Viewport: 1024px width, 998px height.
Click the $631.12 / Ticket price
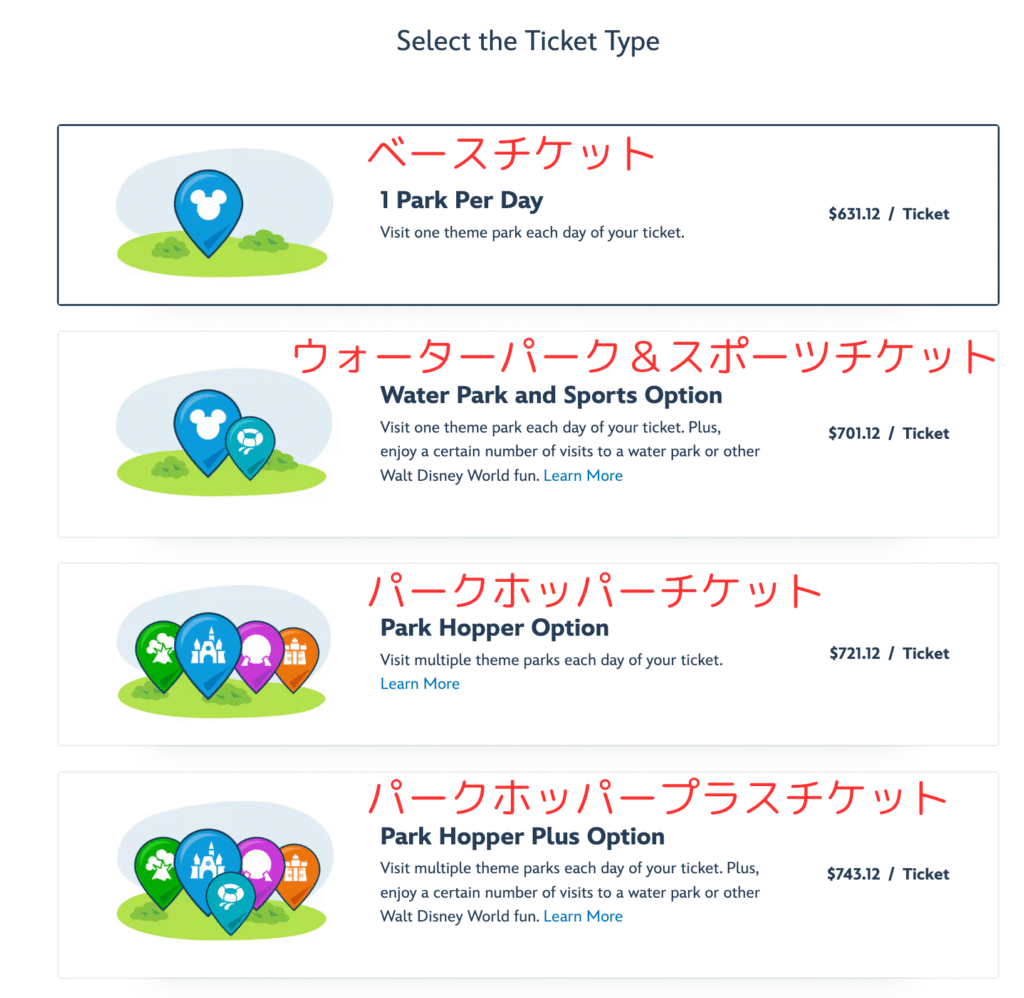click(888, 214)
